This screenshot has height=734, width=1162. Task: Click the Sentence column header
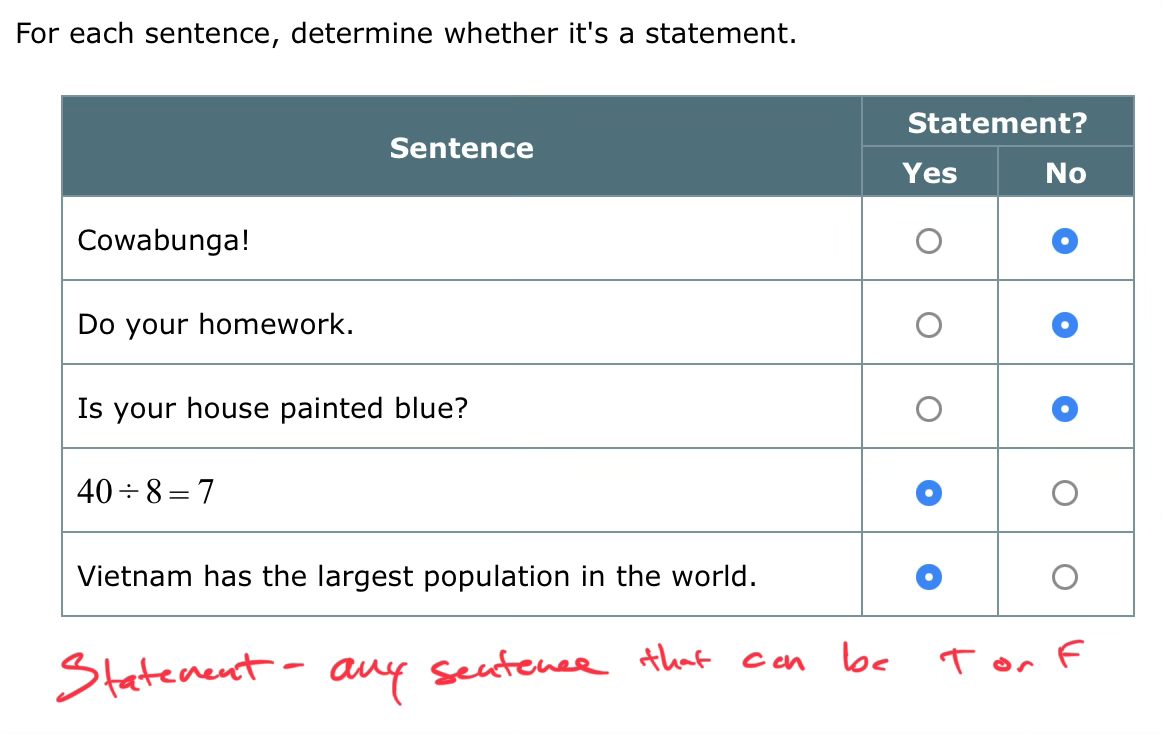point(461,148)
